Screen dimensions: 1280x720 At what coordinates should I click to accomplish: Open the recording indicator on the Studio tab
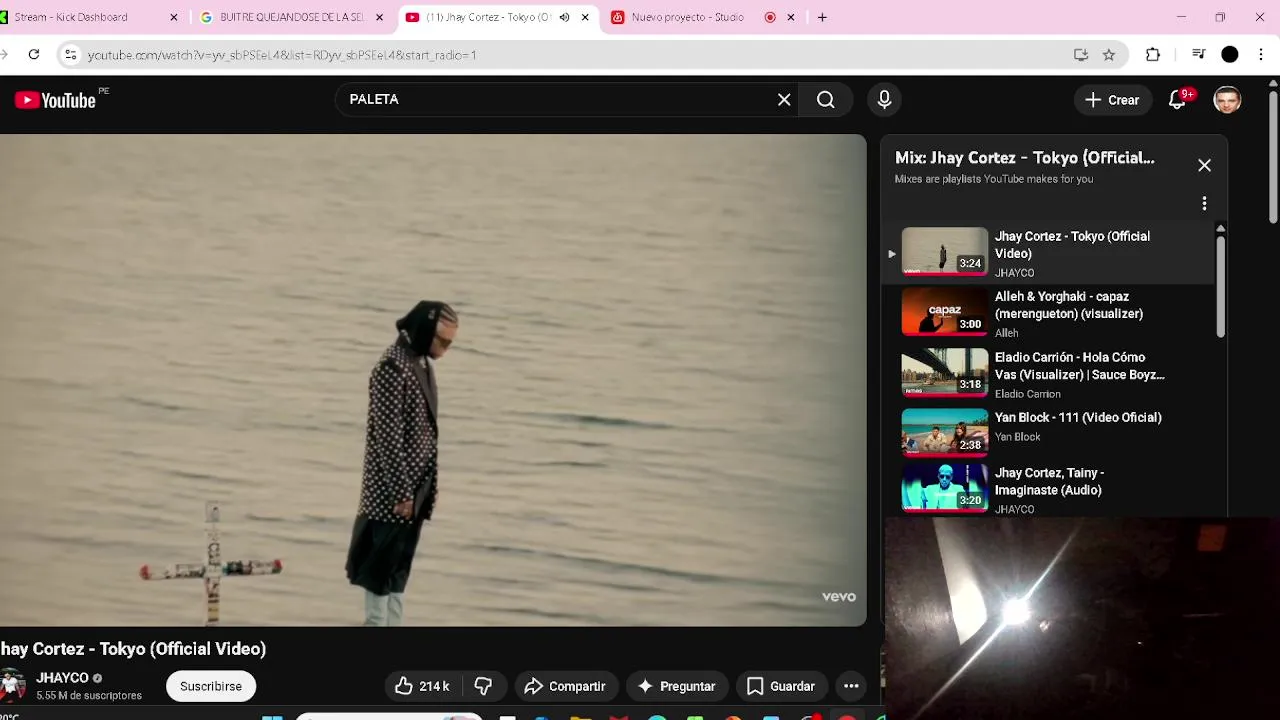[x=770, y=17]
